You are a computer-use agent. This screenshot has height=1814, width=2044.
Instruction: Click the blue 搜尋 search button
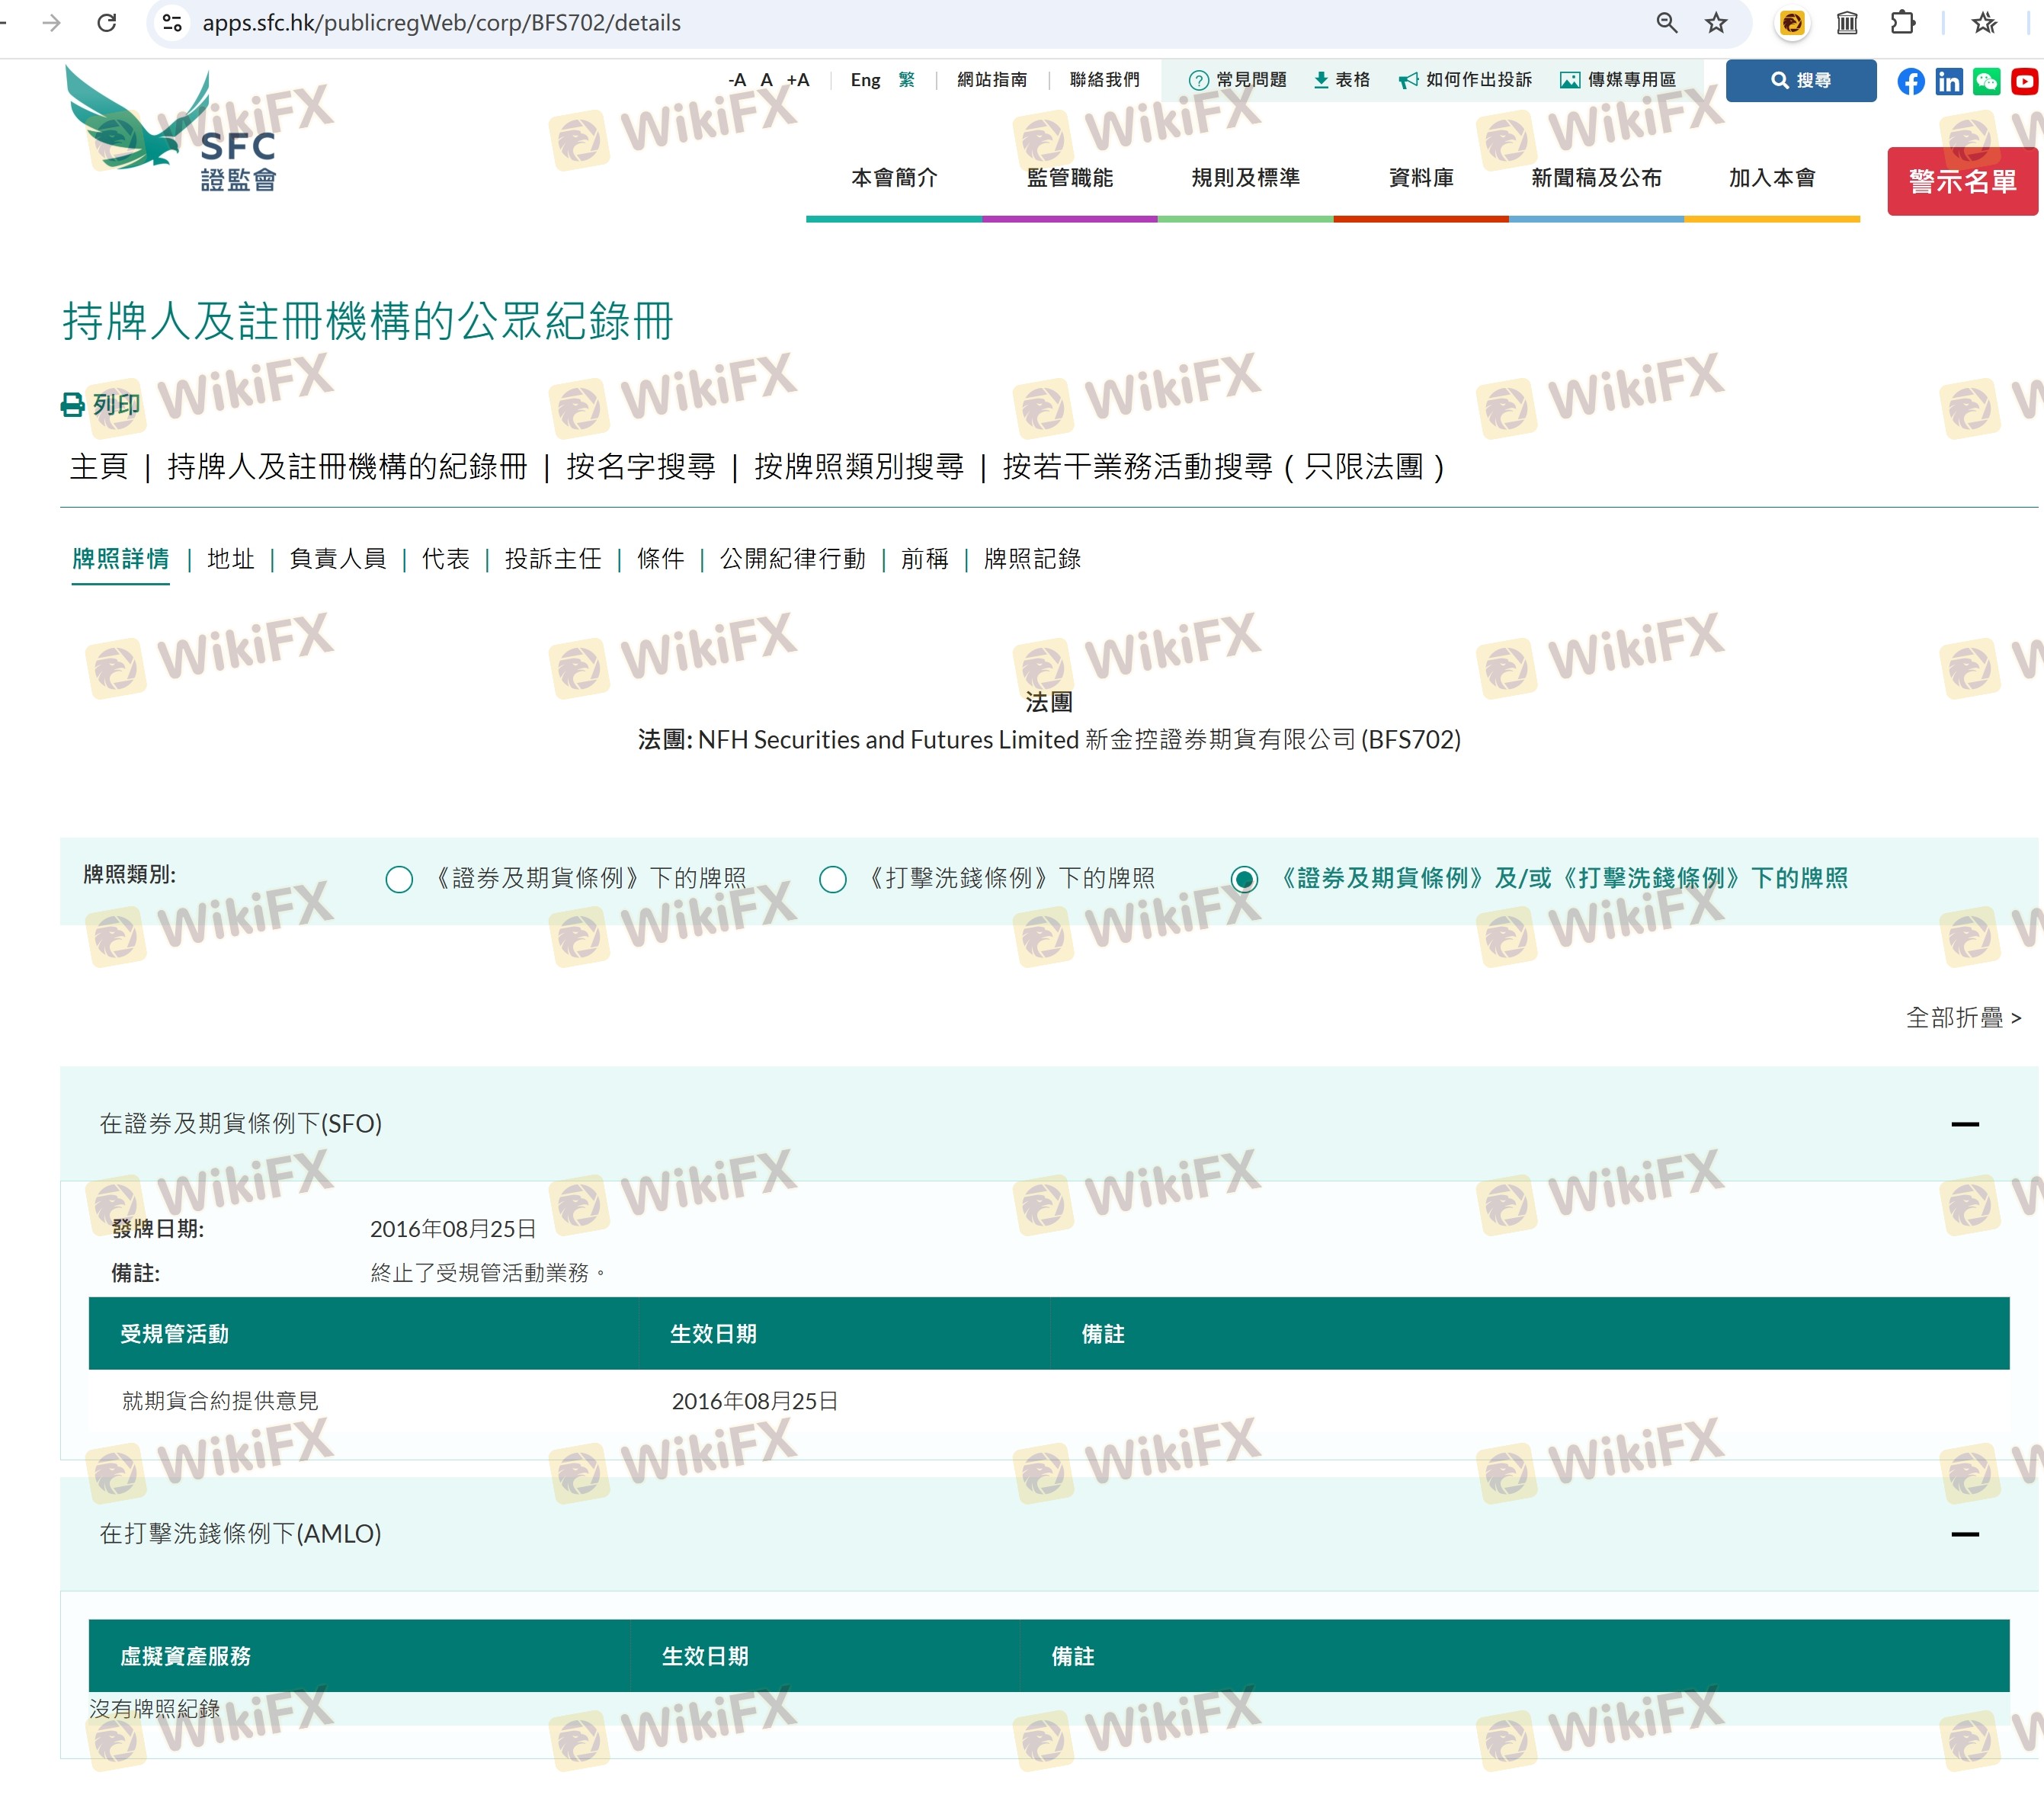(x=1800, y=80)
